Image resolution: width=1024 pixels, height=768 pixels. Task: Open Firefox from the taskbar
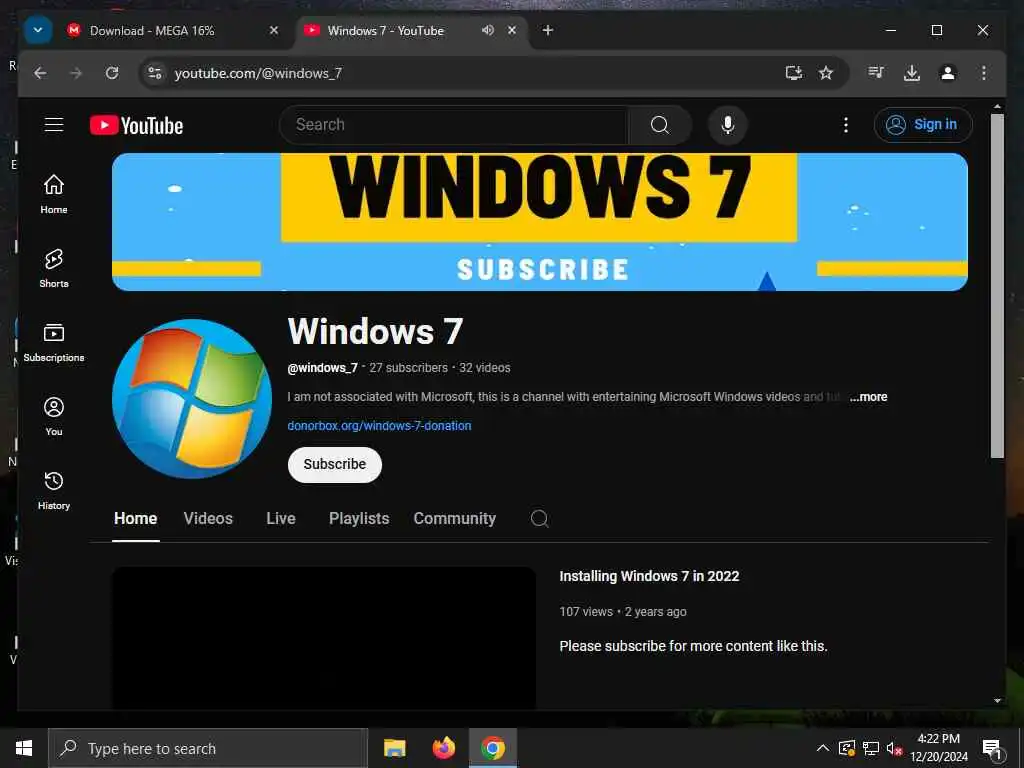pos(443,748)
